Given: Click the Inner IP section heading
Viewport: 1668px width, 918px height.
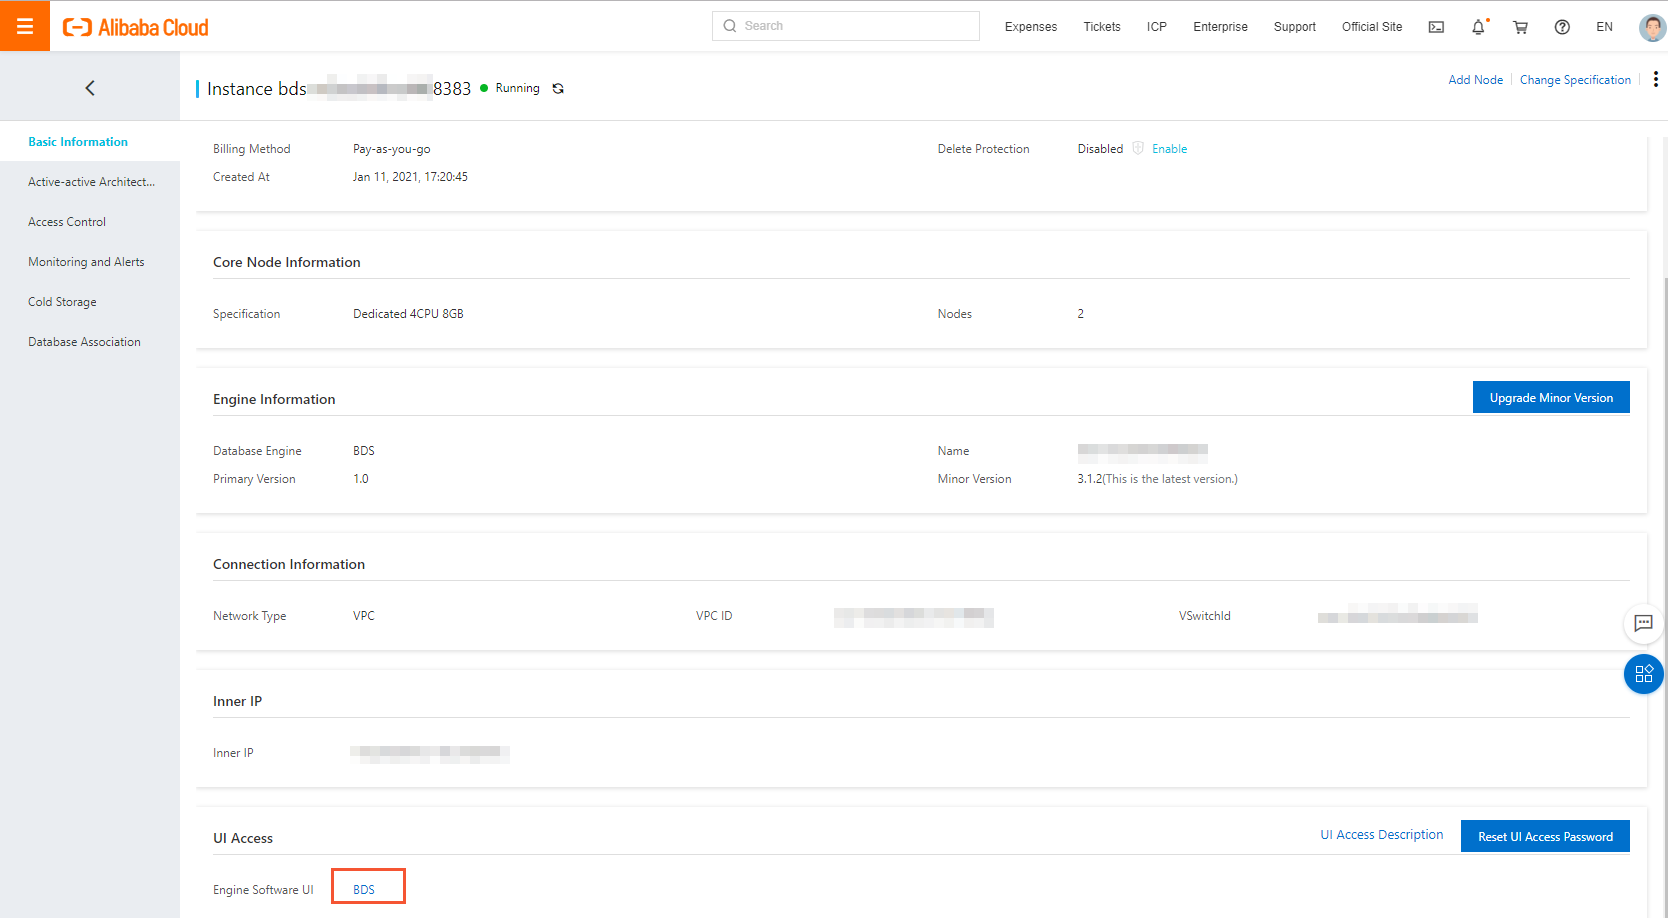Looking at the screenshot, I should point(238,701).
